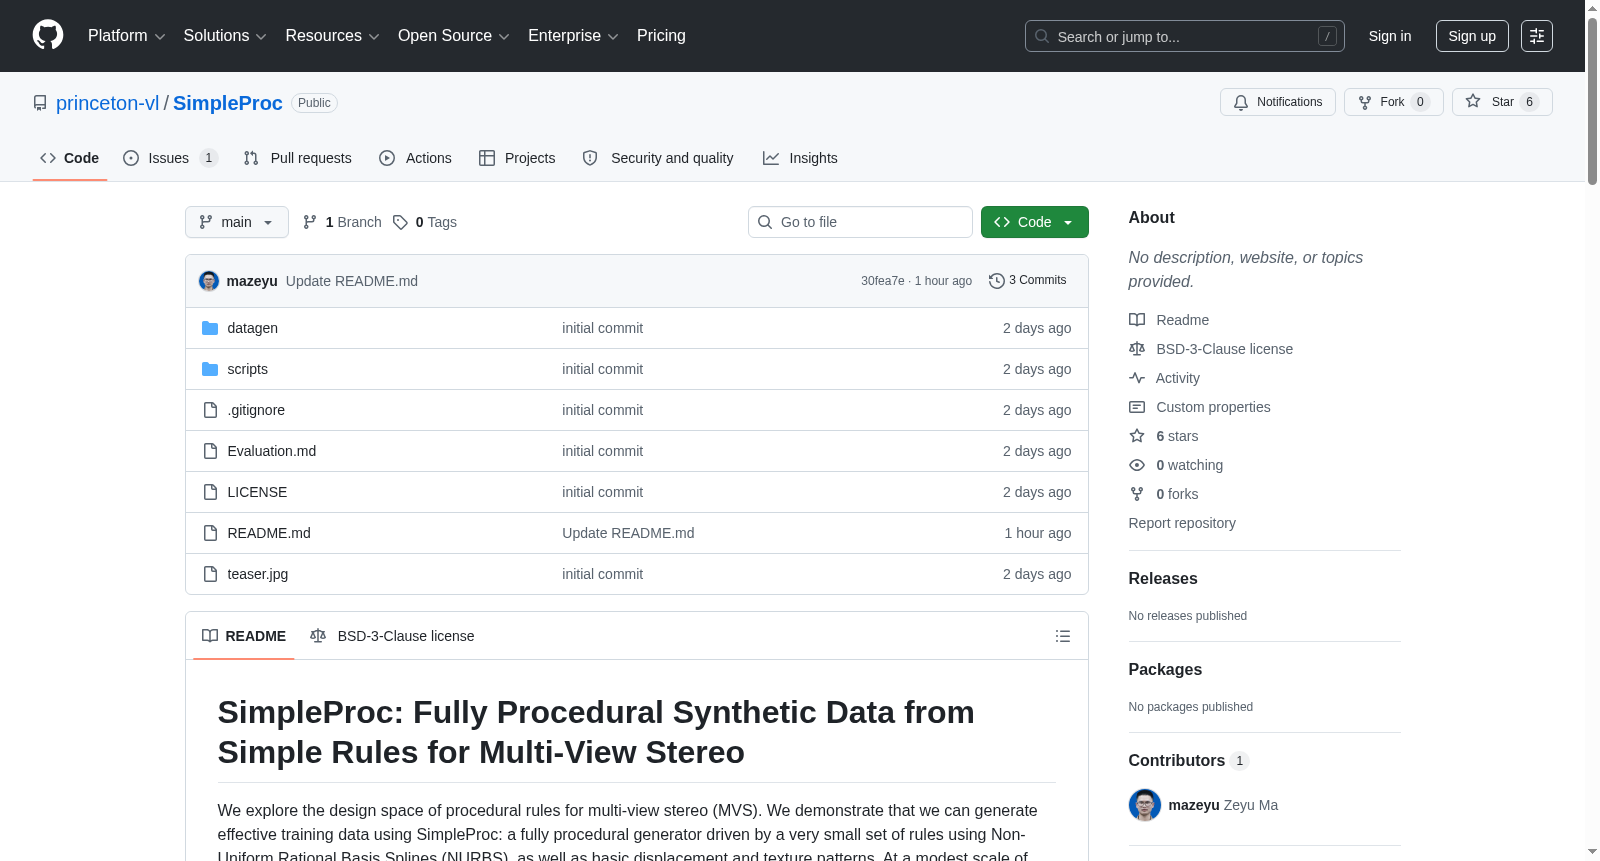1600x861 pixels.
Task: Switch to the Pull requests tab
Action: click(297, 158)
